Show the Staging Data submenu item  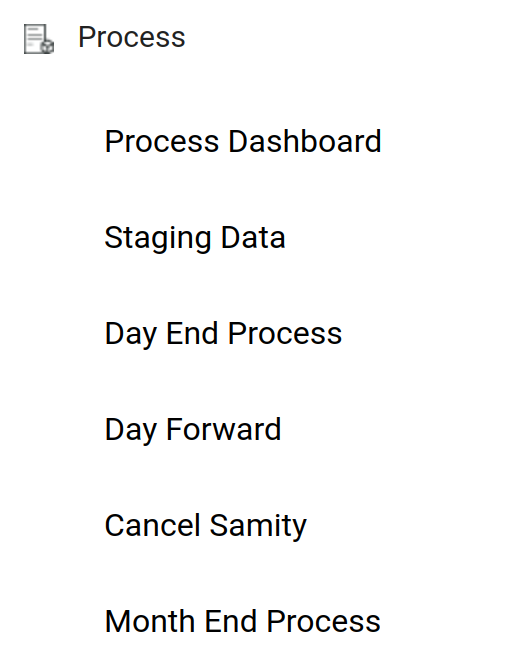tap(195, 238)
